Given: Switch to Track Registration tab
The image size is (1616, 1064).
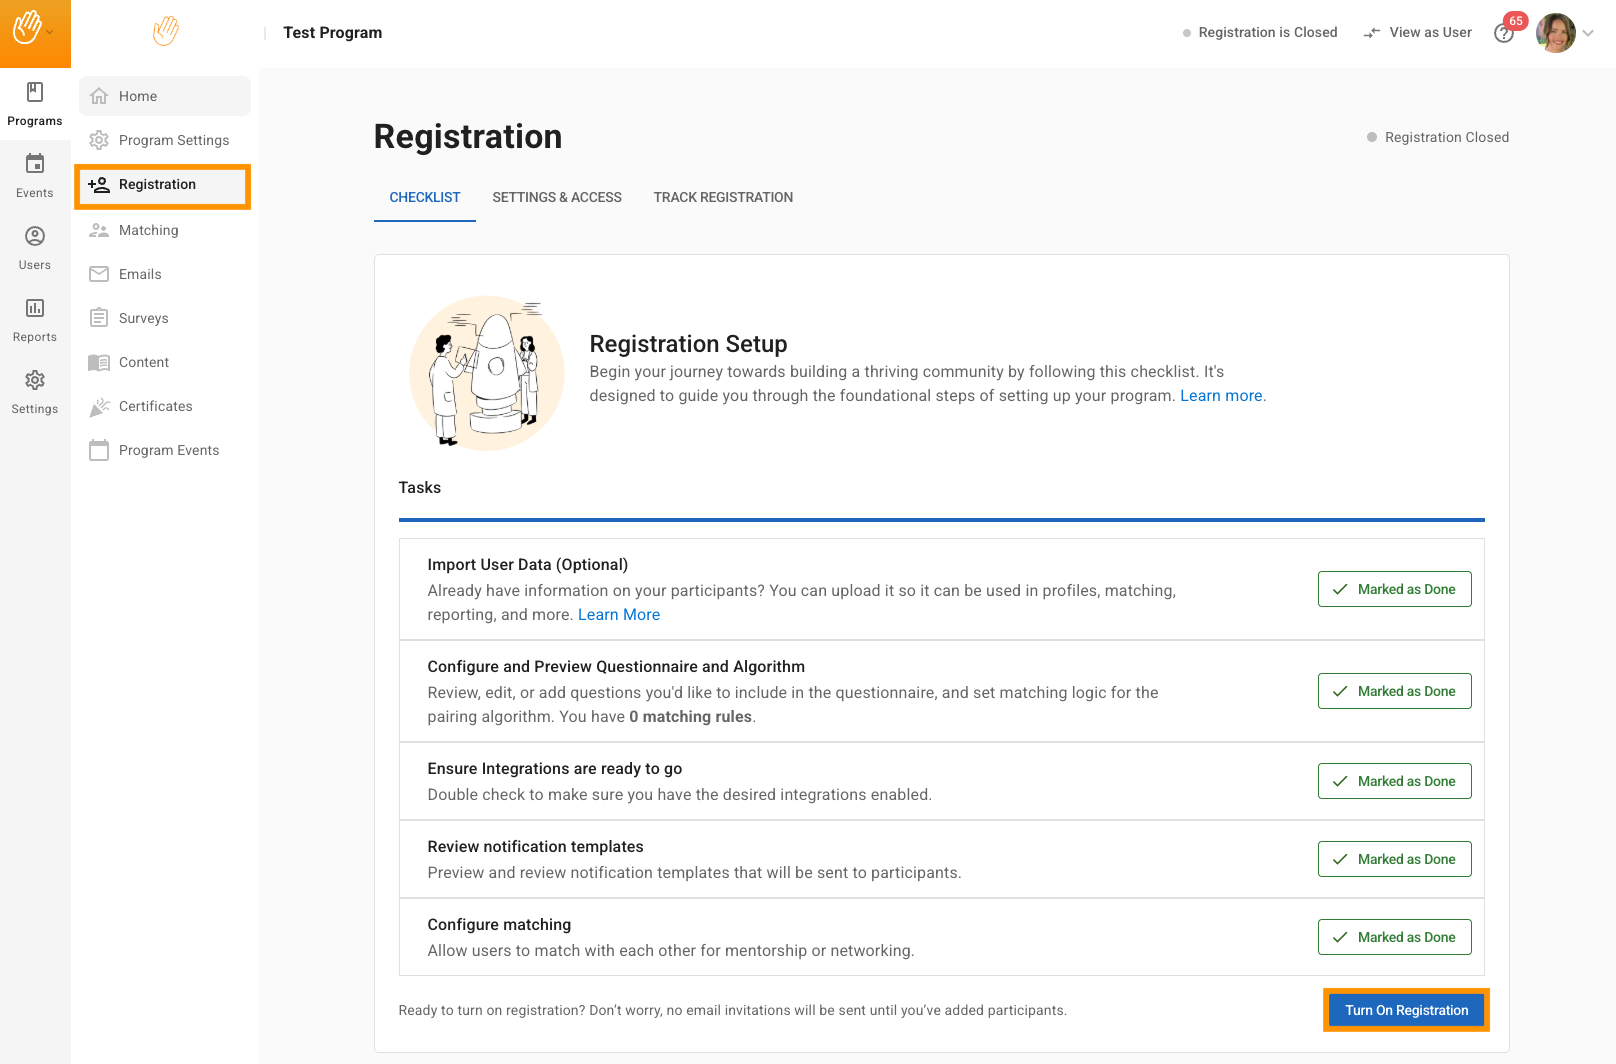Looking at the screenshot, I should click(723, 198).
